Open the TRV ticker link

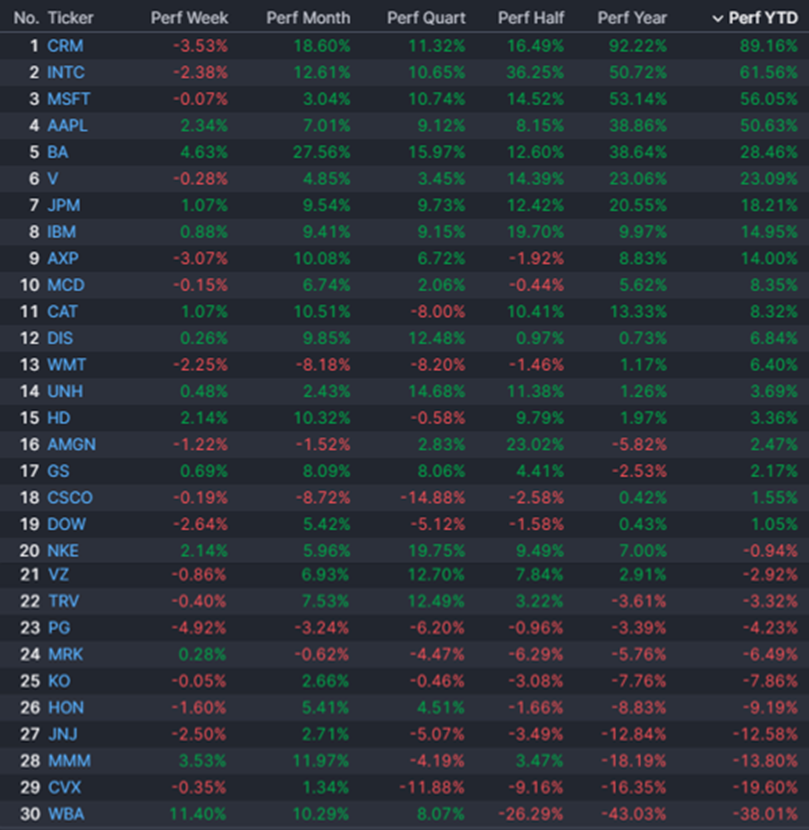coord(64,601)
